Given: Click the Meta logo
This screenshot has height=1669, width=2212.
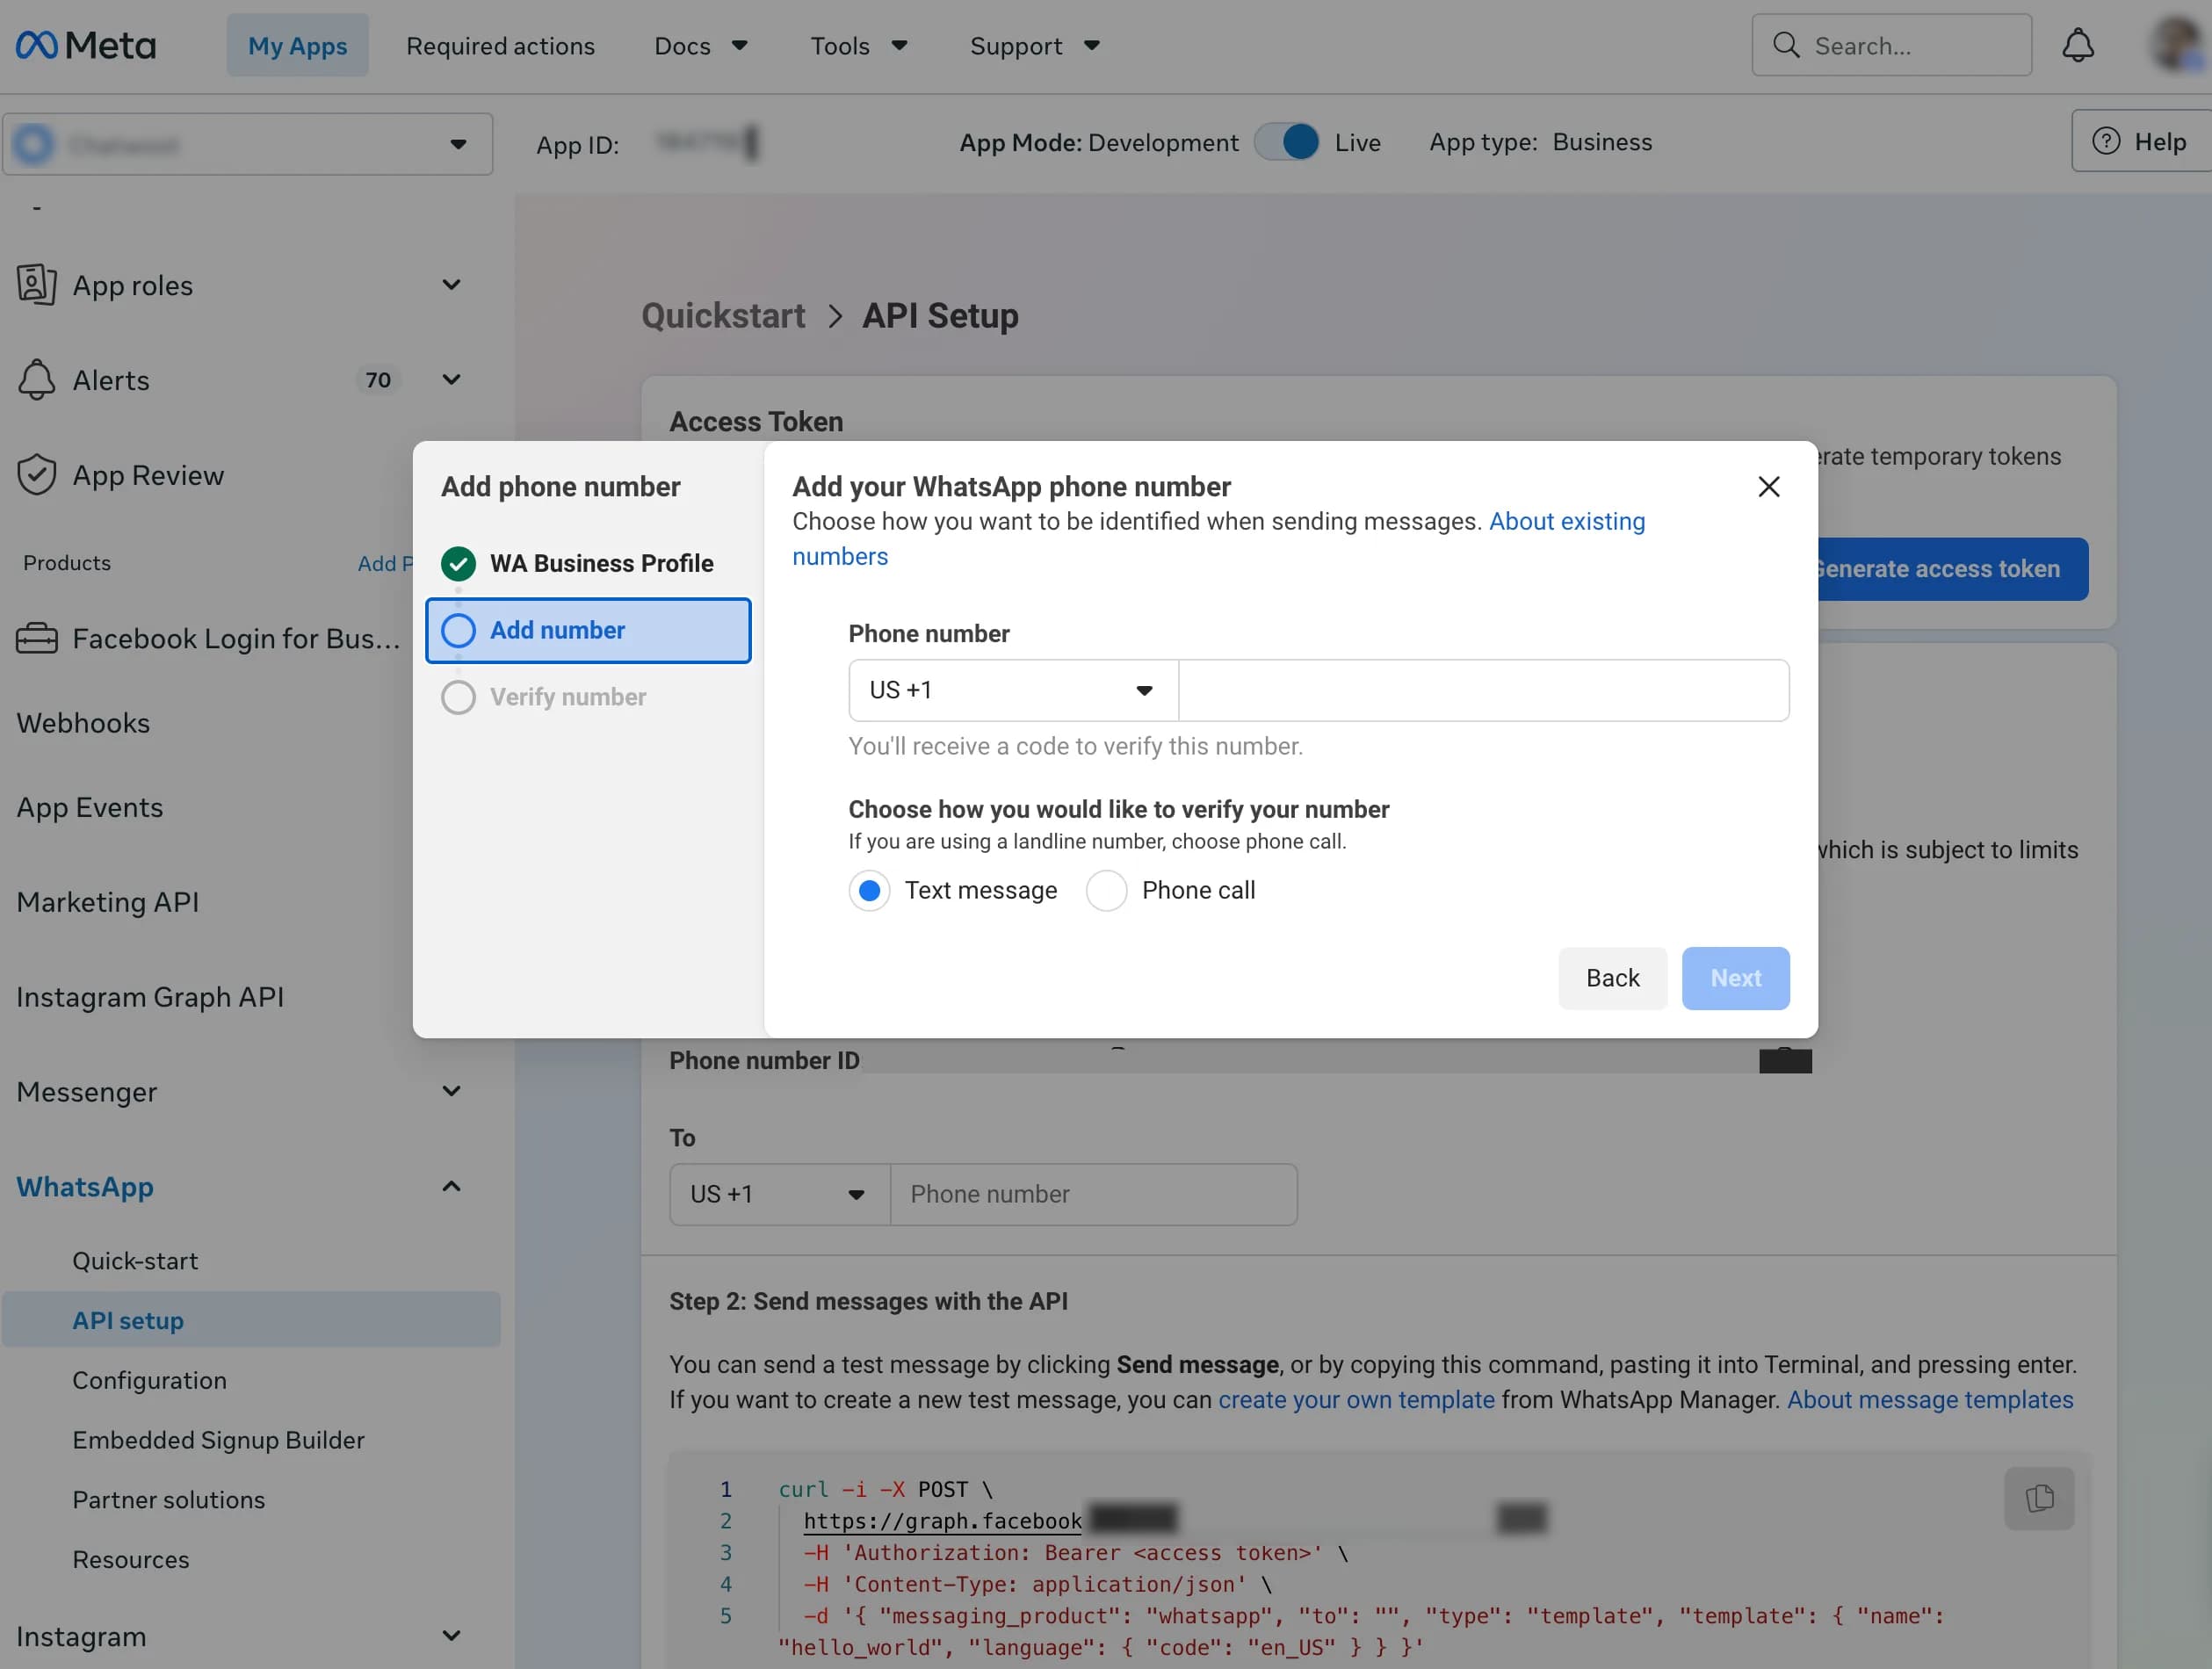Looking at the screenshot, I should (x=86, y=45).
